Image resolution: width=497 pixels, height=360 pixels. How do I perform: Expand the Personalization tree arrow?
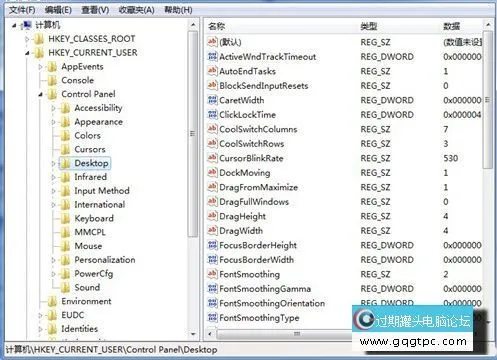click(x=53, y=260)
